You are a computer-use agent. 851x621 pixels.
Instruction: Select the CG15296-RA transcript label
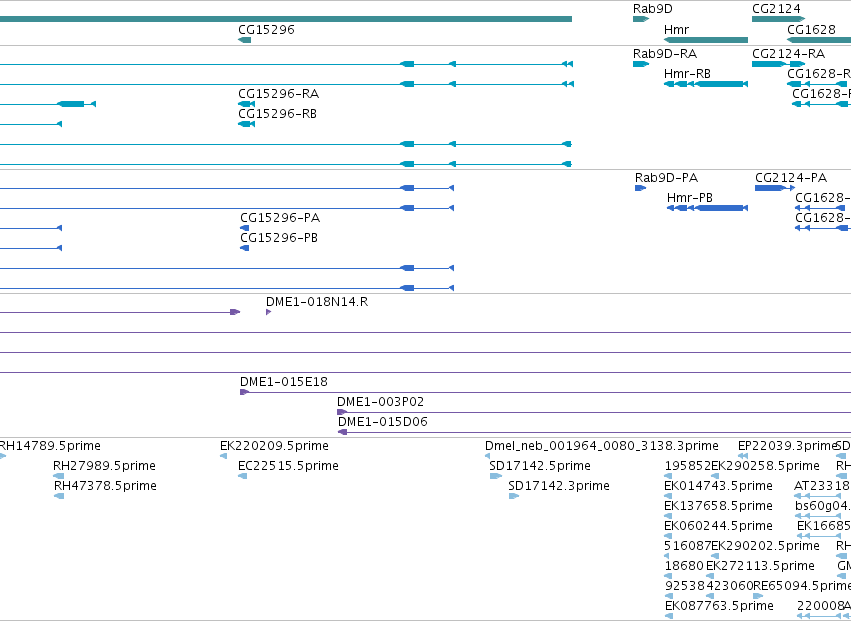pos(278,94)
